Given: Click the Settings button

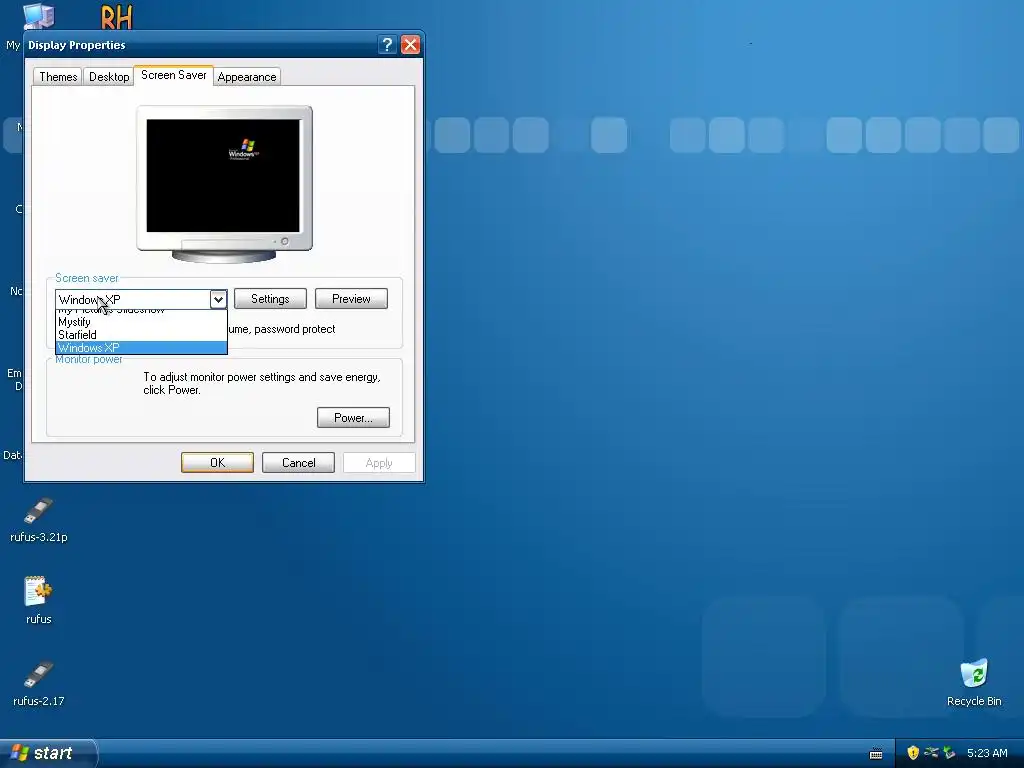Looking at the screenshot, I should click(270, 299).
